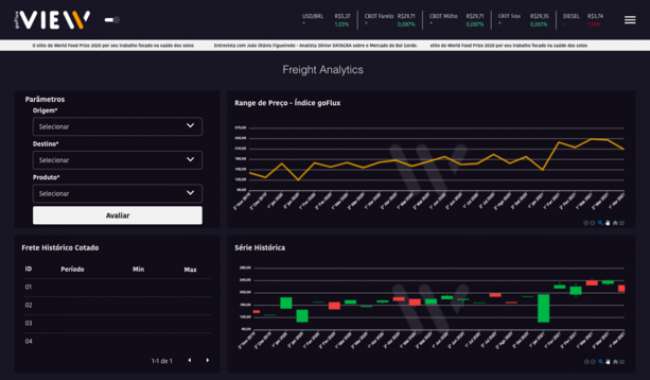Click the goFlux VIEW logo
The height and width of the screenshot is (380, 650).
tap(52, 19)
